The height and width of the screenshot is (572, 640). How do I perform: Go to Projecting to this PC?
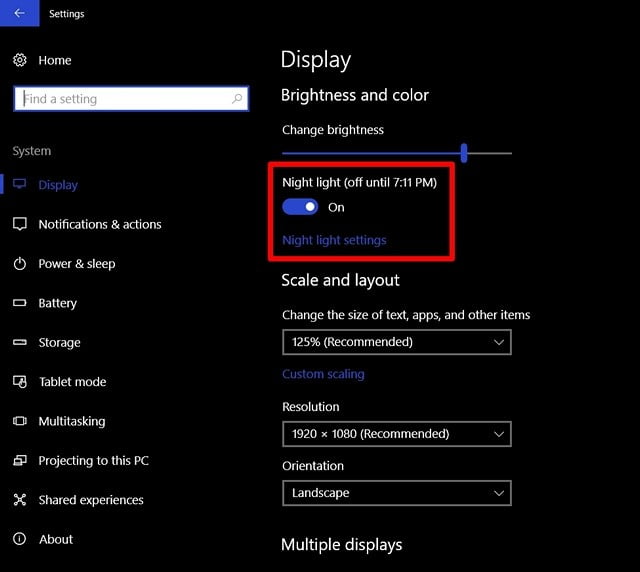pyautogui.click(x=93, y=461)
